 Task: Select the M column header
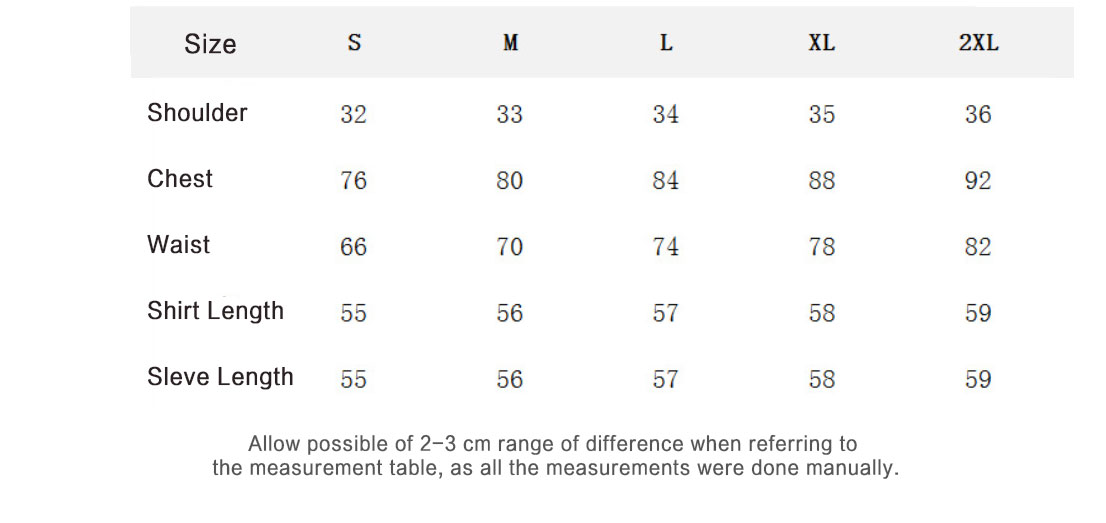pyautogui.click(x=510, y=43)
